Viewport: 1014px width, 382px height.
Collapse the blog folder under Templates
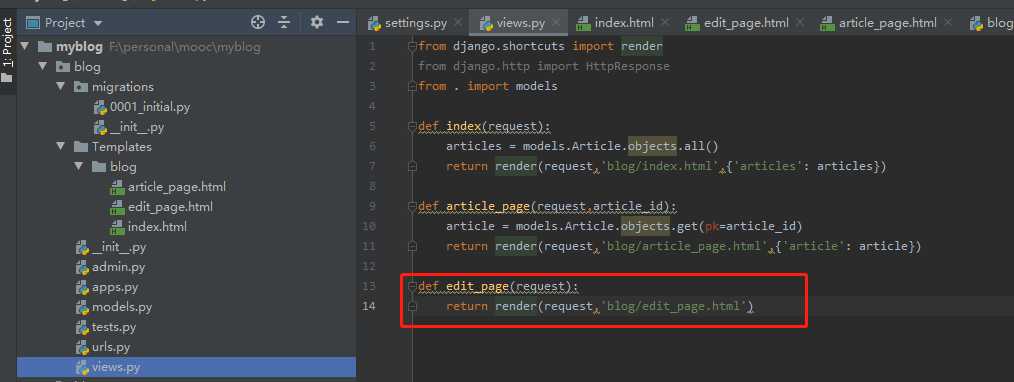tap(78, 167)
